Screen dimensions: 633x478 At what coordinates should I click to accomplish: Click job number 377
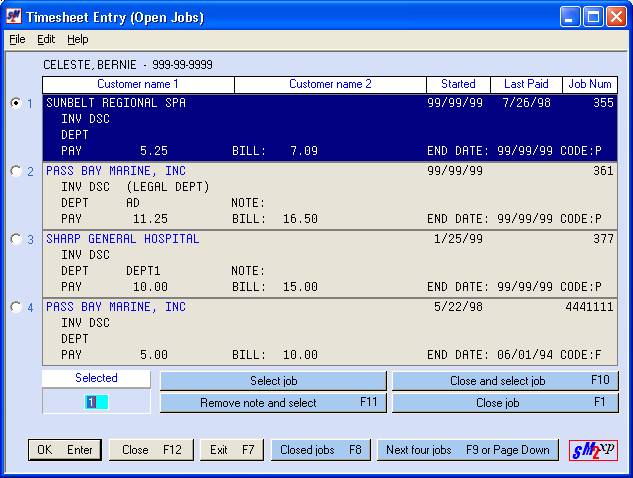coord(603,239)
